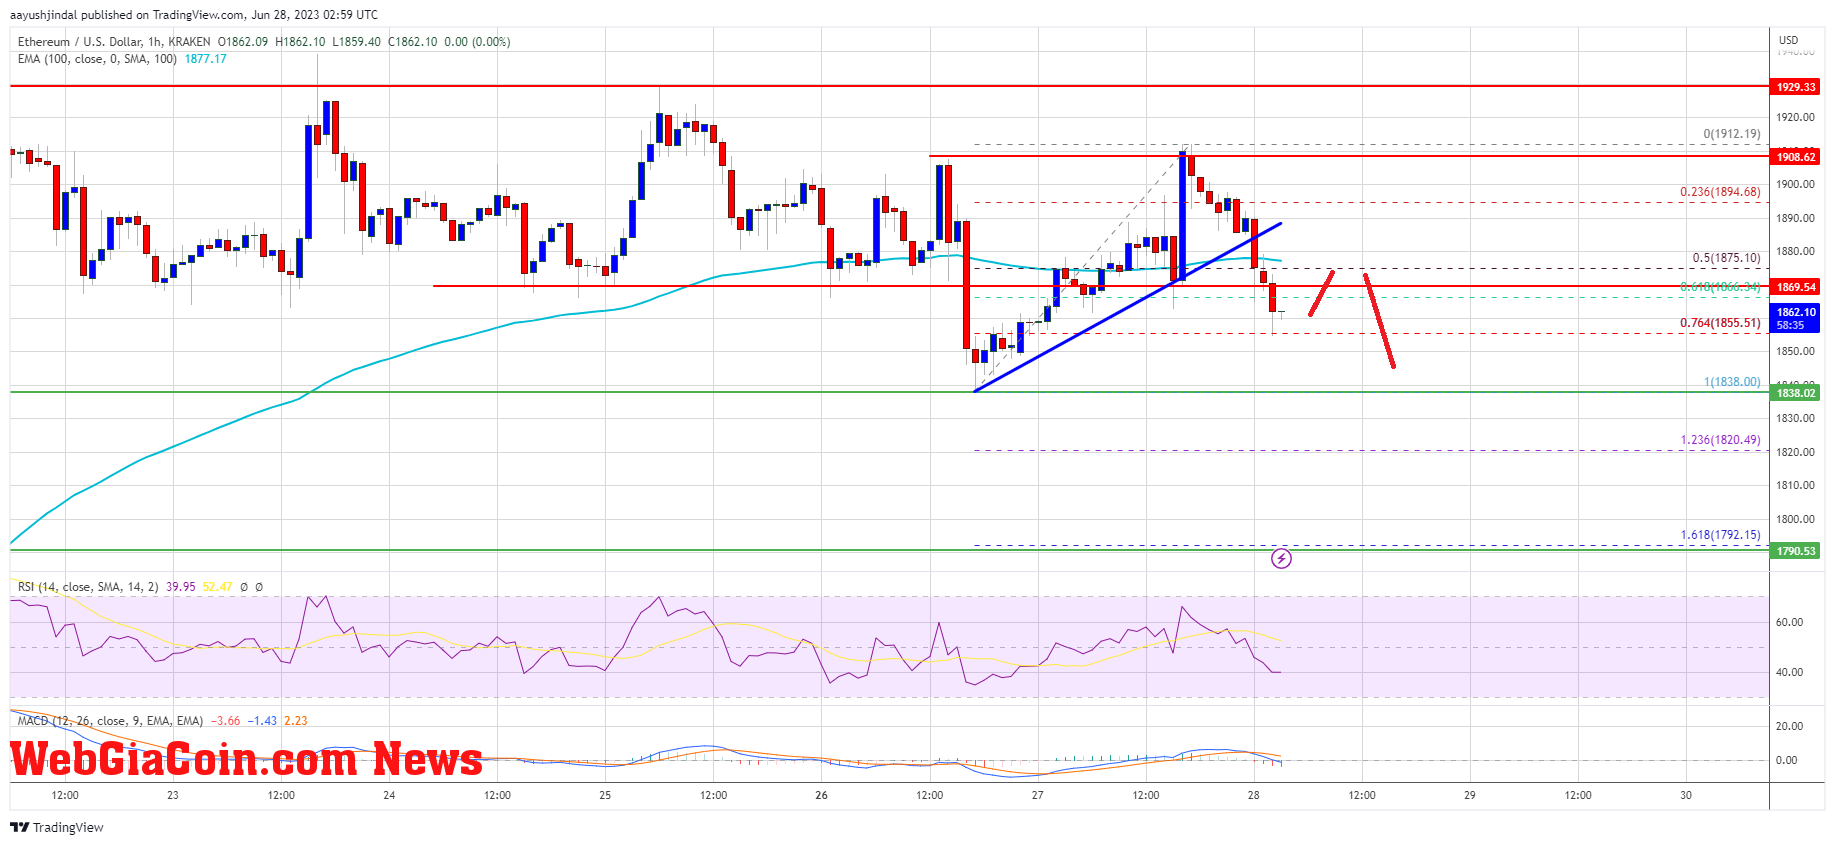Viewport: 1835px width, 845px height.
Task: Click the Fib label 1.236(1820.49)
Action: coord(1720,440)
